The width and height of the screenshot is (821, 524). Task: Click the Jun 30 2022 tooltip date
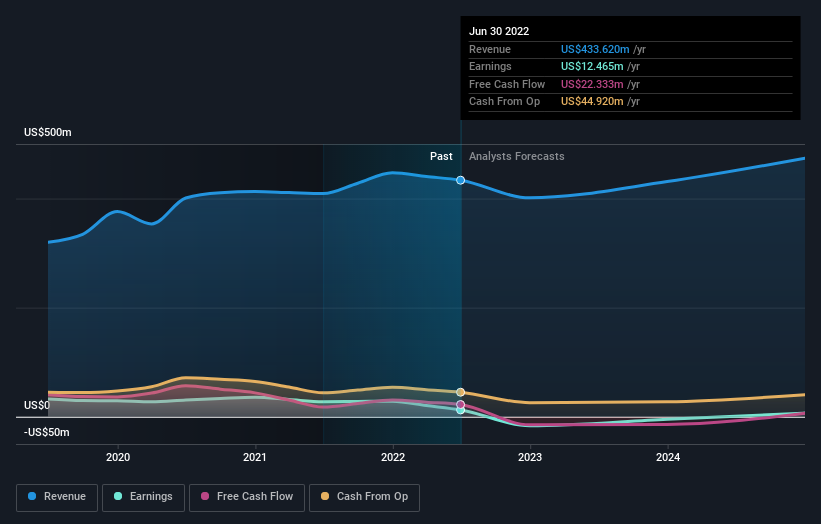[x=499, y=31]
